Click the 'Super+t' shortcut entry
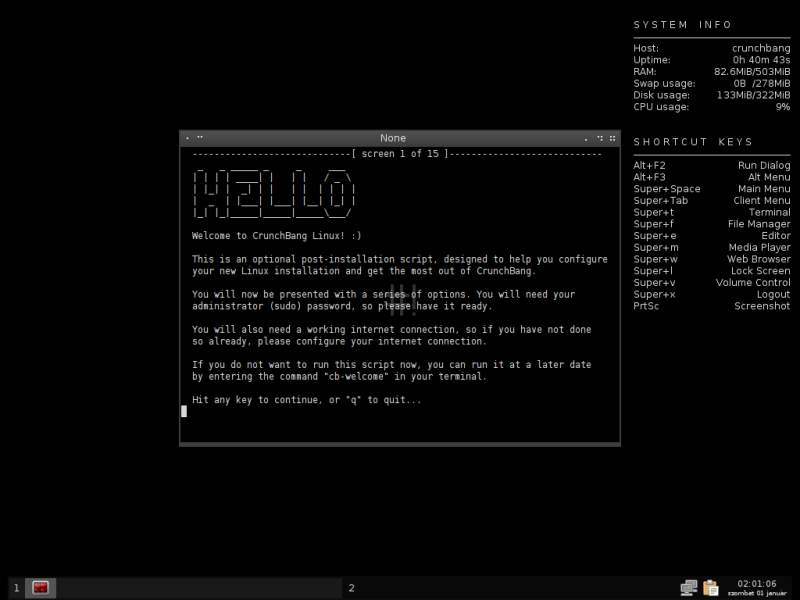This screenshot has height=600, width=800. (653, 212)
